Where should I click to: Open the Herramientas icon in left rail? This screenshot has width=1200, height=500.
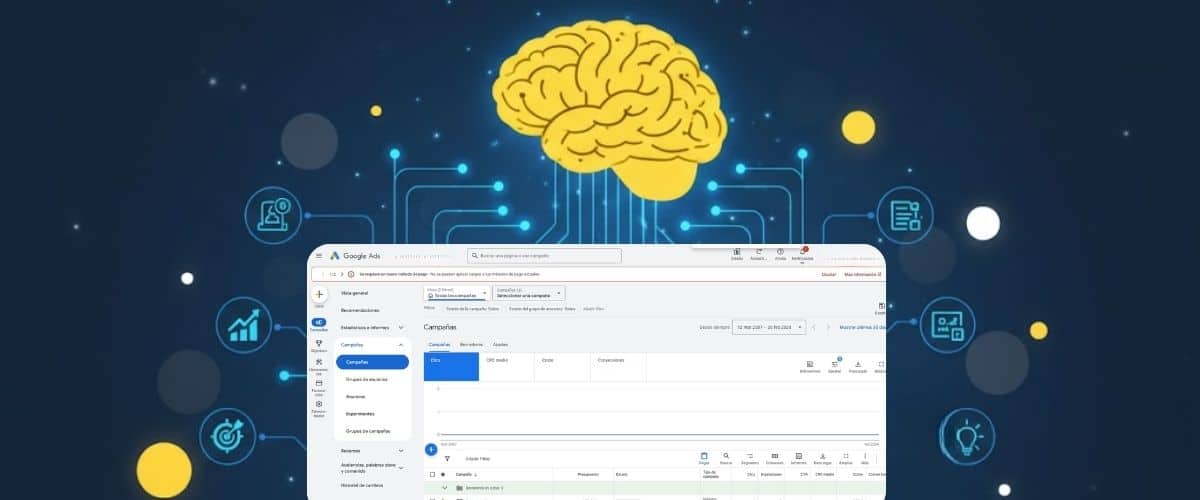319,362
